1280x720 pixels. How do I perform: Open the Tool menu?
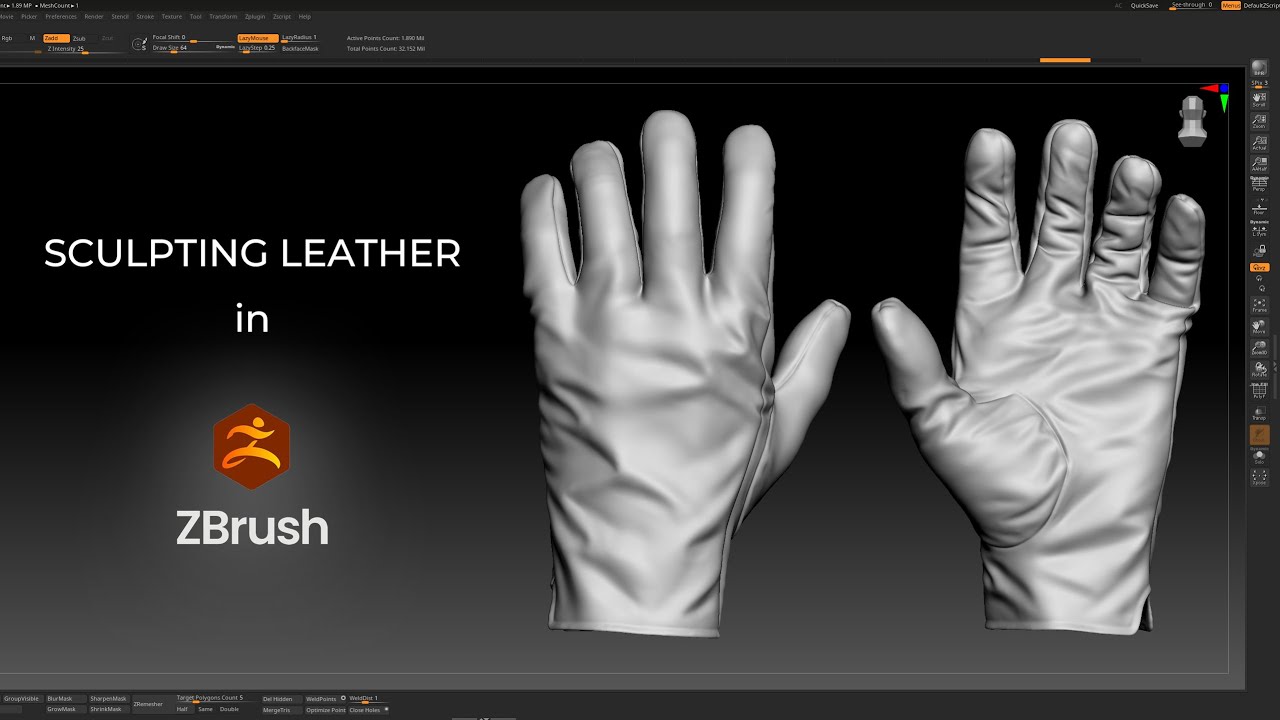point(196,17)
